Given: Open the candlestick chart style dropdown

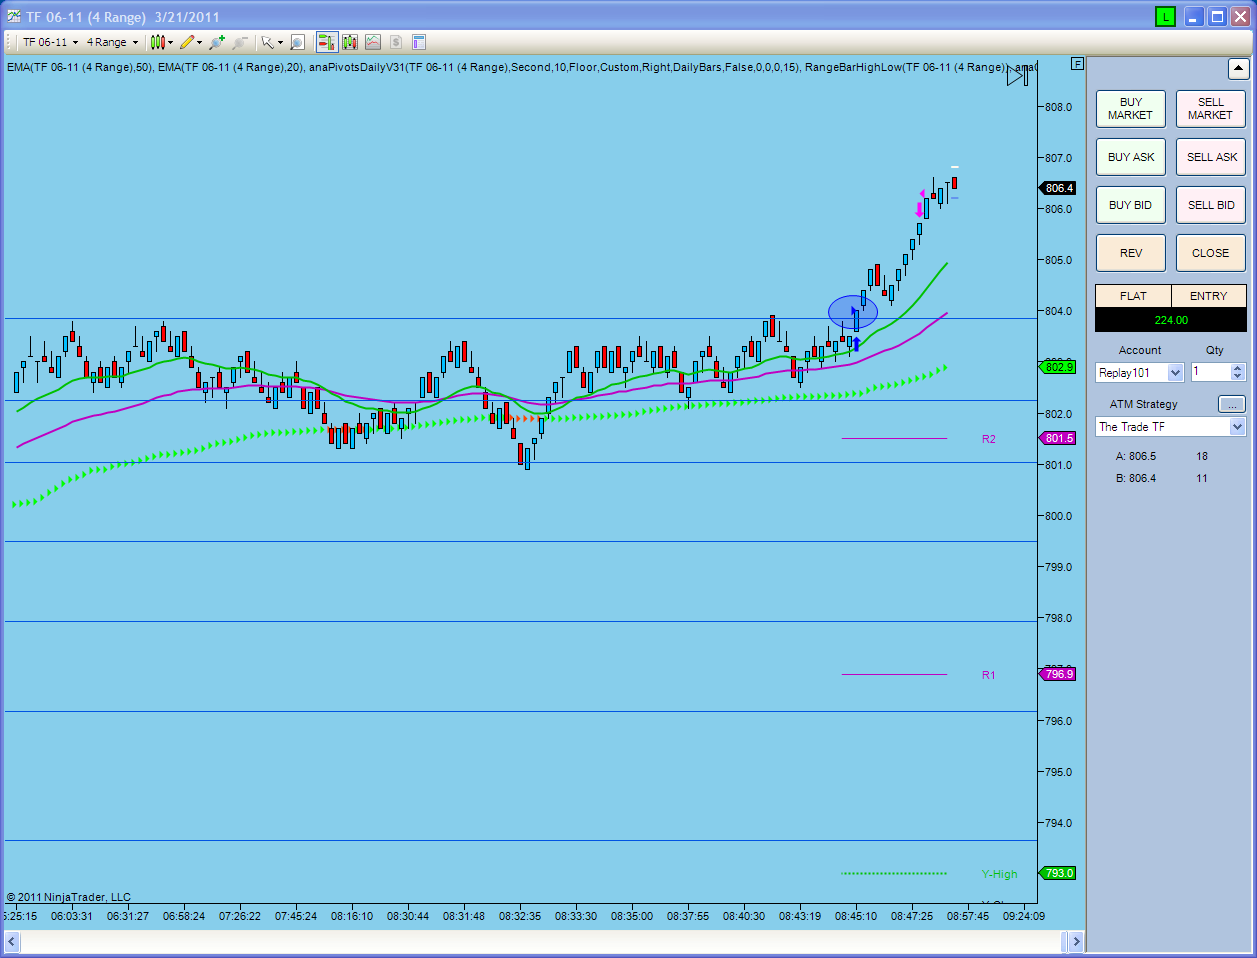Looking at the screenshot, I should (162, 42).
